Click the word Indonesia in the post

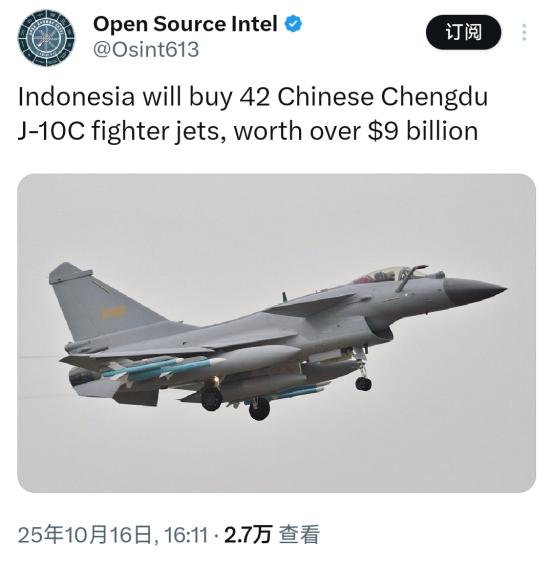(76, 97)
